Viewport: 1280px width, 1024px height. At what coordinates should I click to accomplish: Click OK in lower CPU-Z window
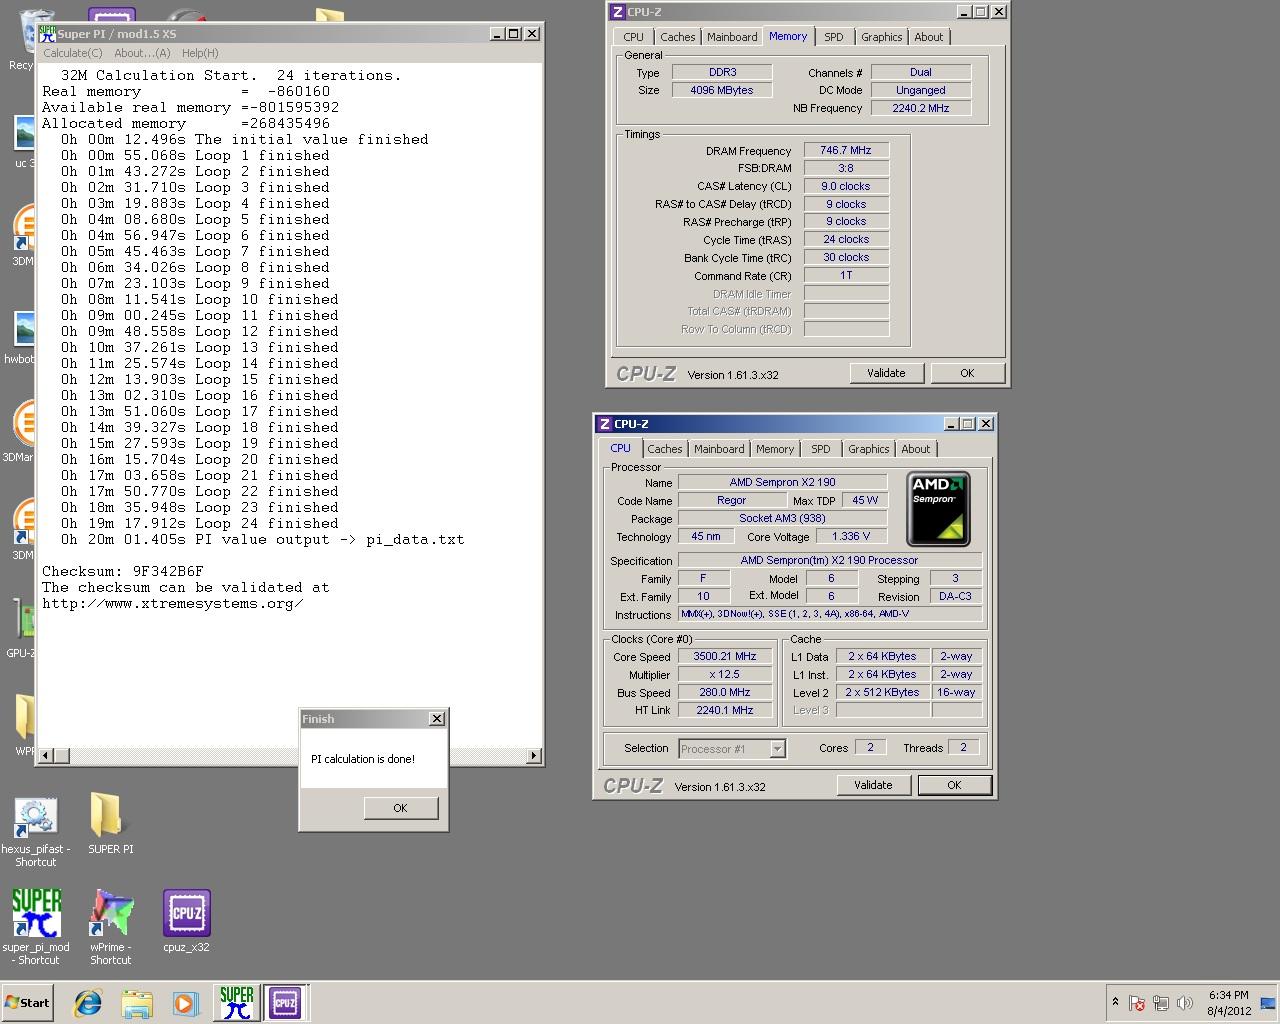(x=954, y=785)
